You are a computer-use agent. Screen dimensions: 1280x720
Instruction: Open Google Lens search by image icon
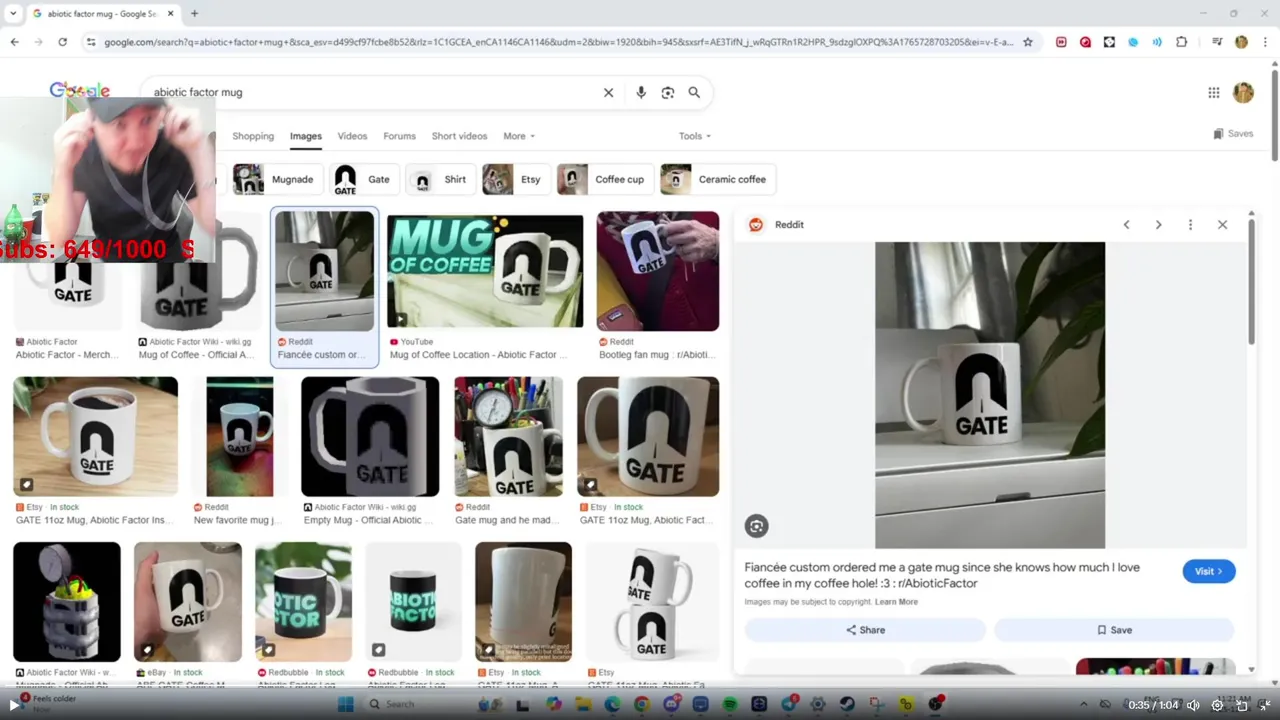tap(668, 92)
